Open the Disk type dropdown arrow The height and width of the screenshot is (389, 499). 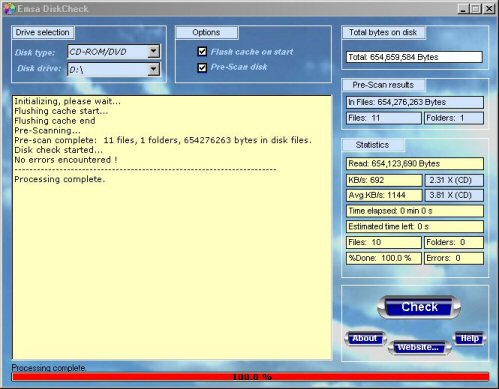click(x=153, y=51)
